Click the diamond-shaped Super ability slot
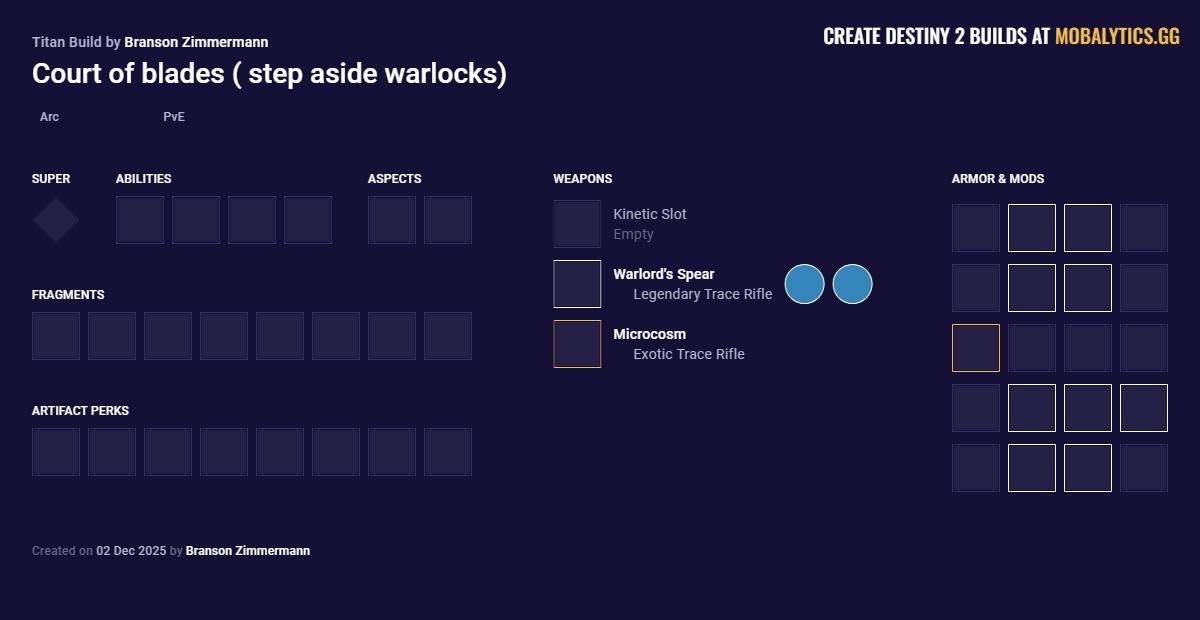 pos(56,220)
